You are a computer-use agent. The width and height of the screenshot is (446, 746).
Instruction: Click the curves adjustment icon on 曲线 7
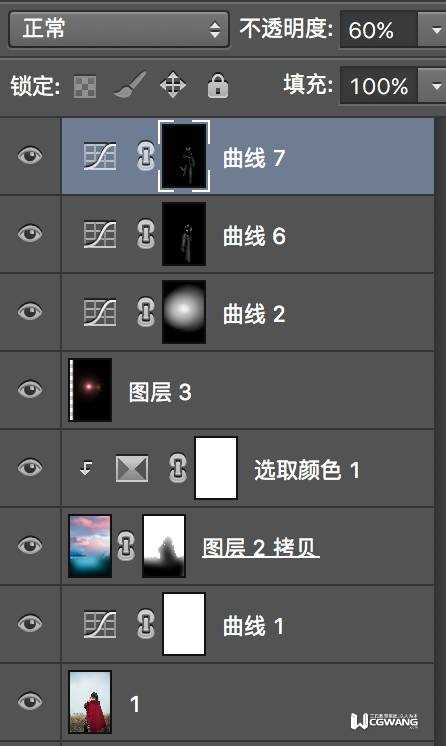100,156
